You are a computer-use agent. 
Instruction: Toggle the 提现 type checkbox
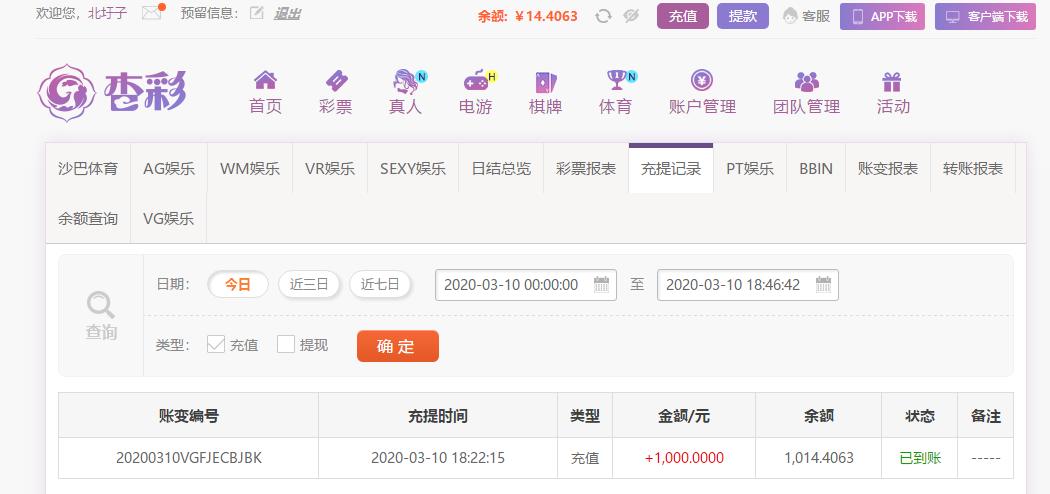pos(286,344)
